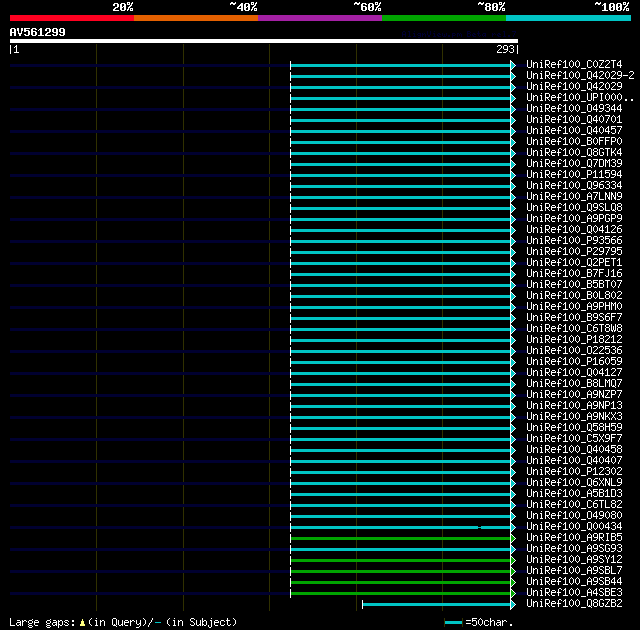The image size is (640, 630).
Task: Click the UniRef100_Q7DM39 label
Action: [574, 164]
